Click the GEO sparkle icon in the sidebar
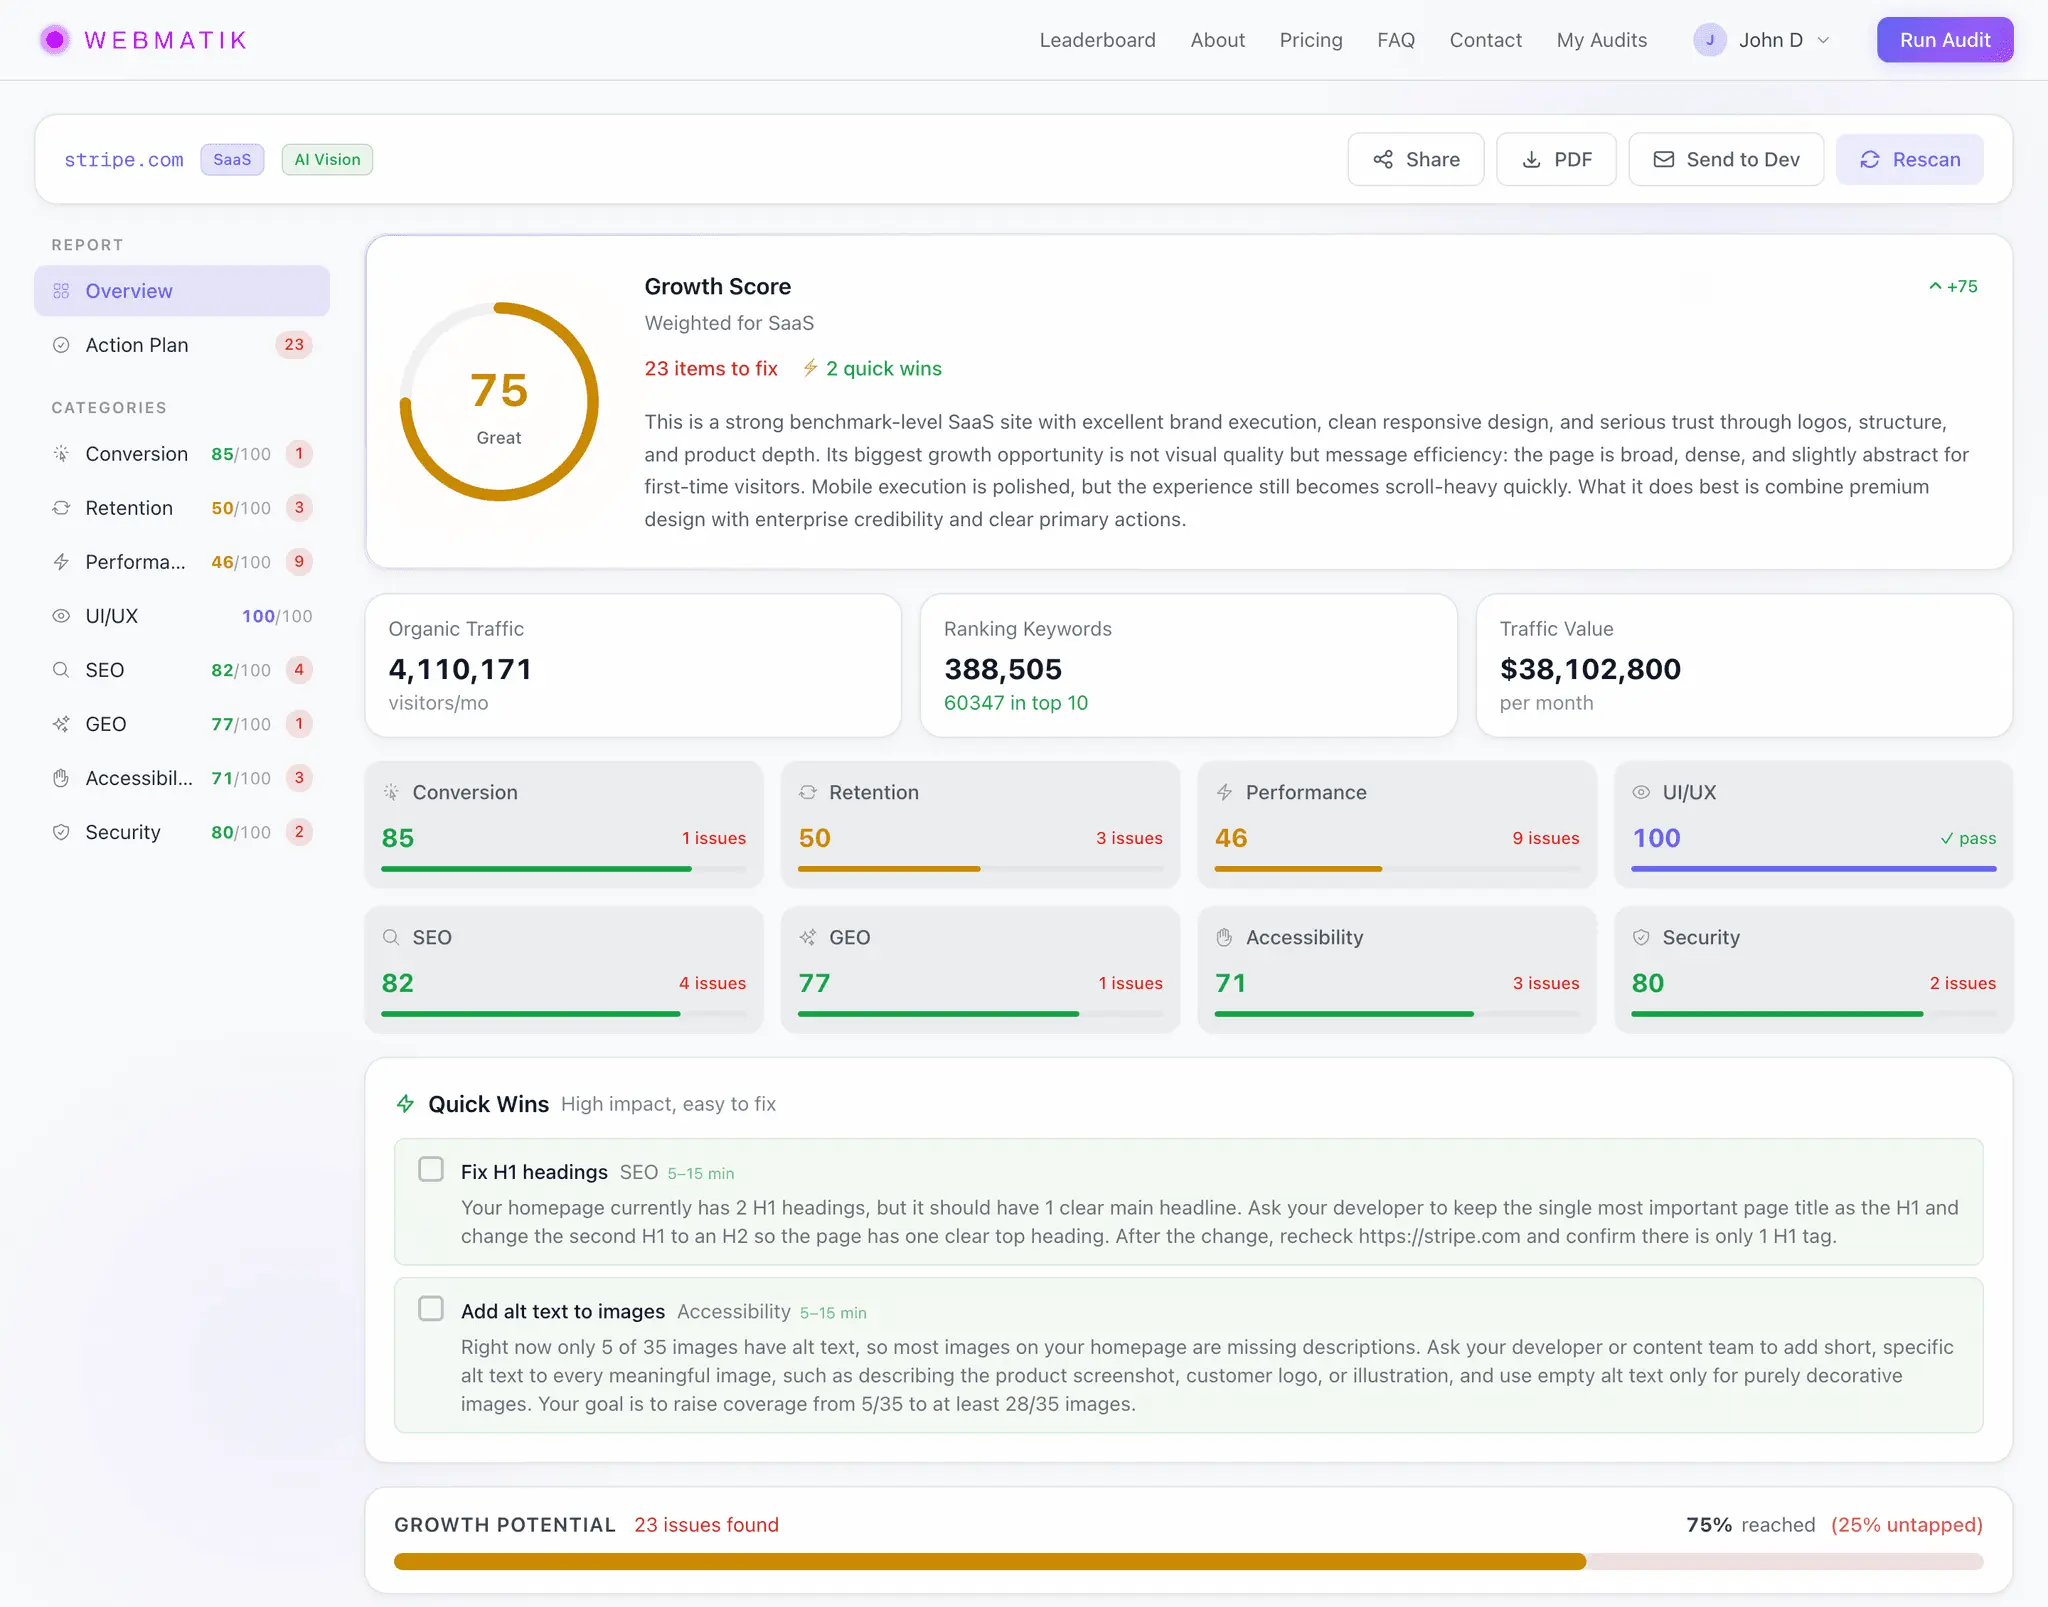Image resolution: width=2048 pixels, height=1607 pixels. pyautogui.click(x=61, y=724)
